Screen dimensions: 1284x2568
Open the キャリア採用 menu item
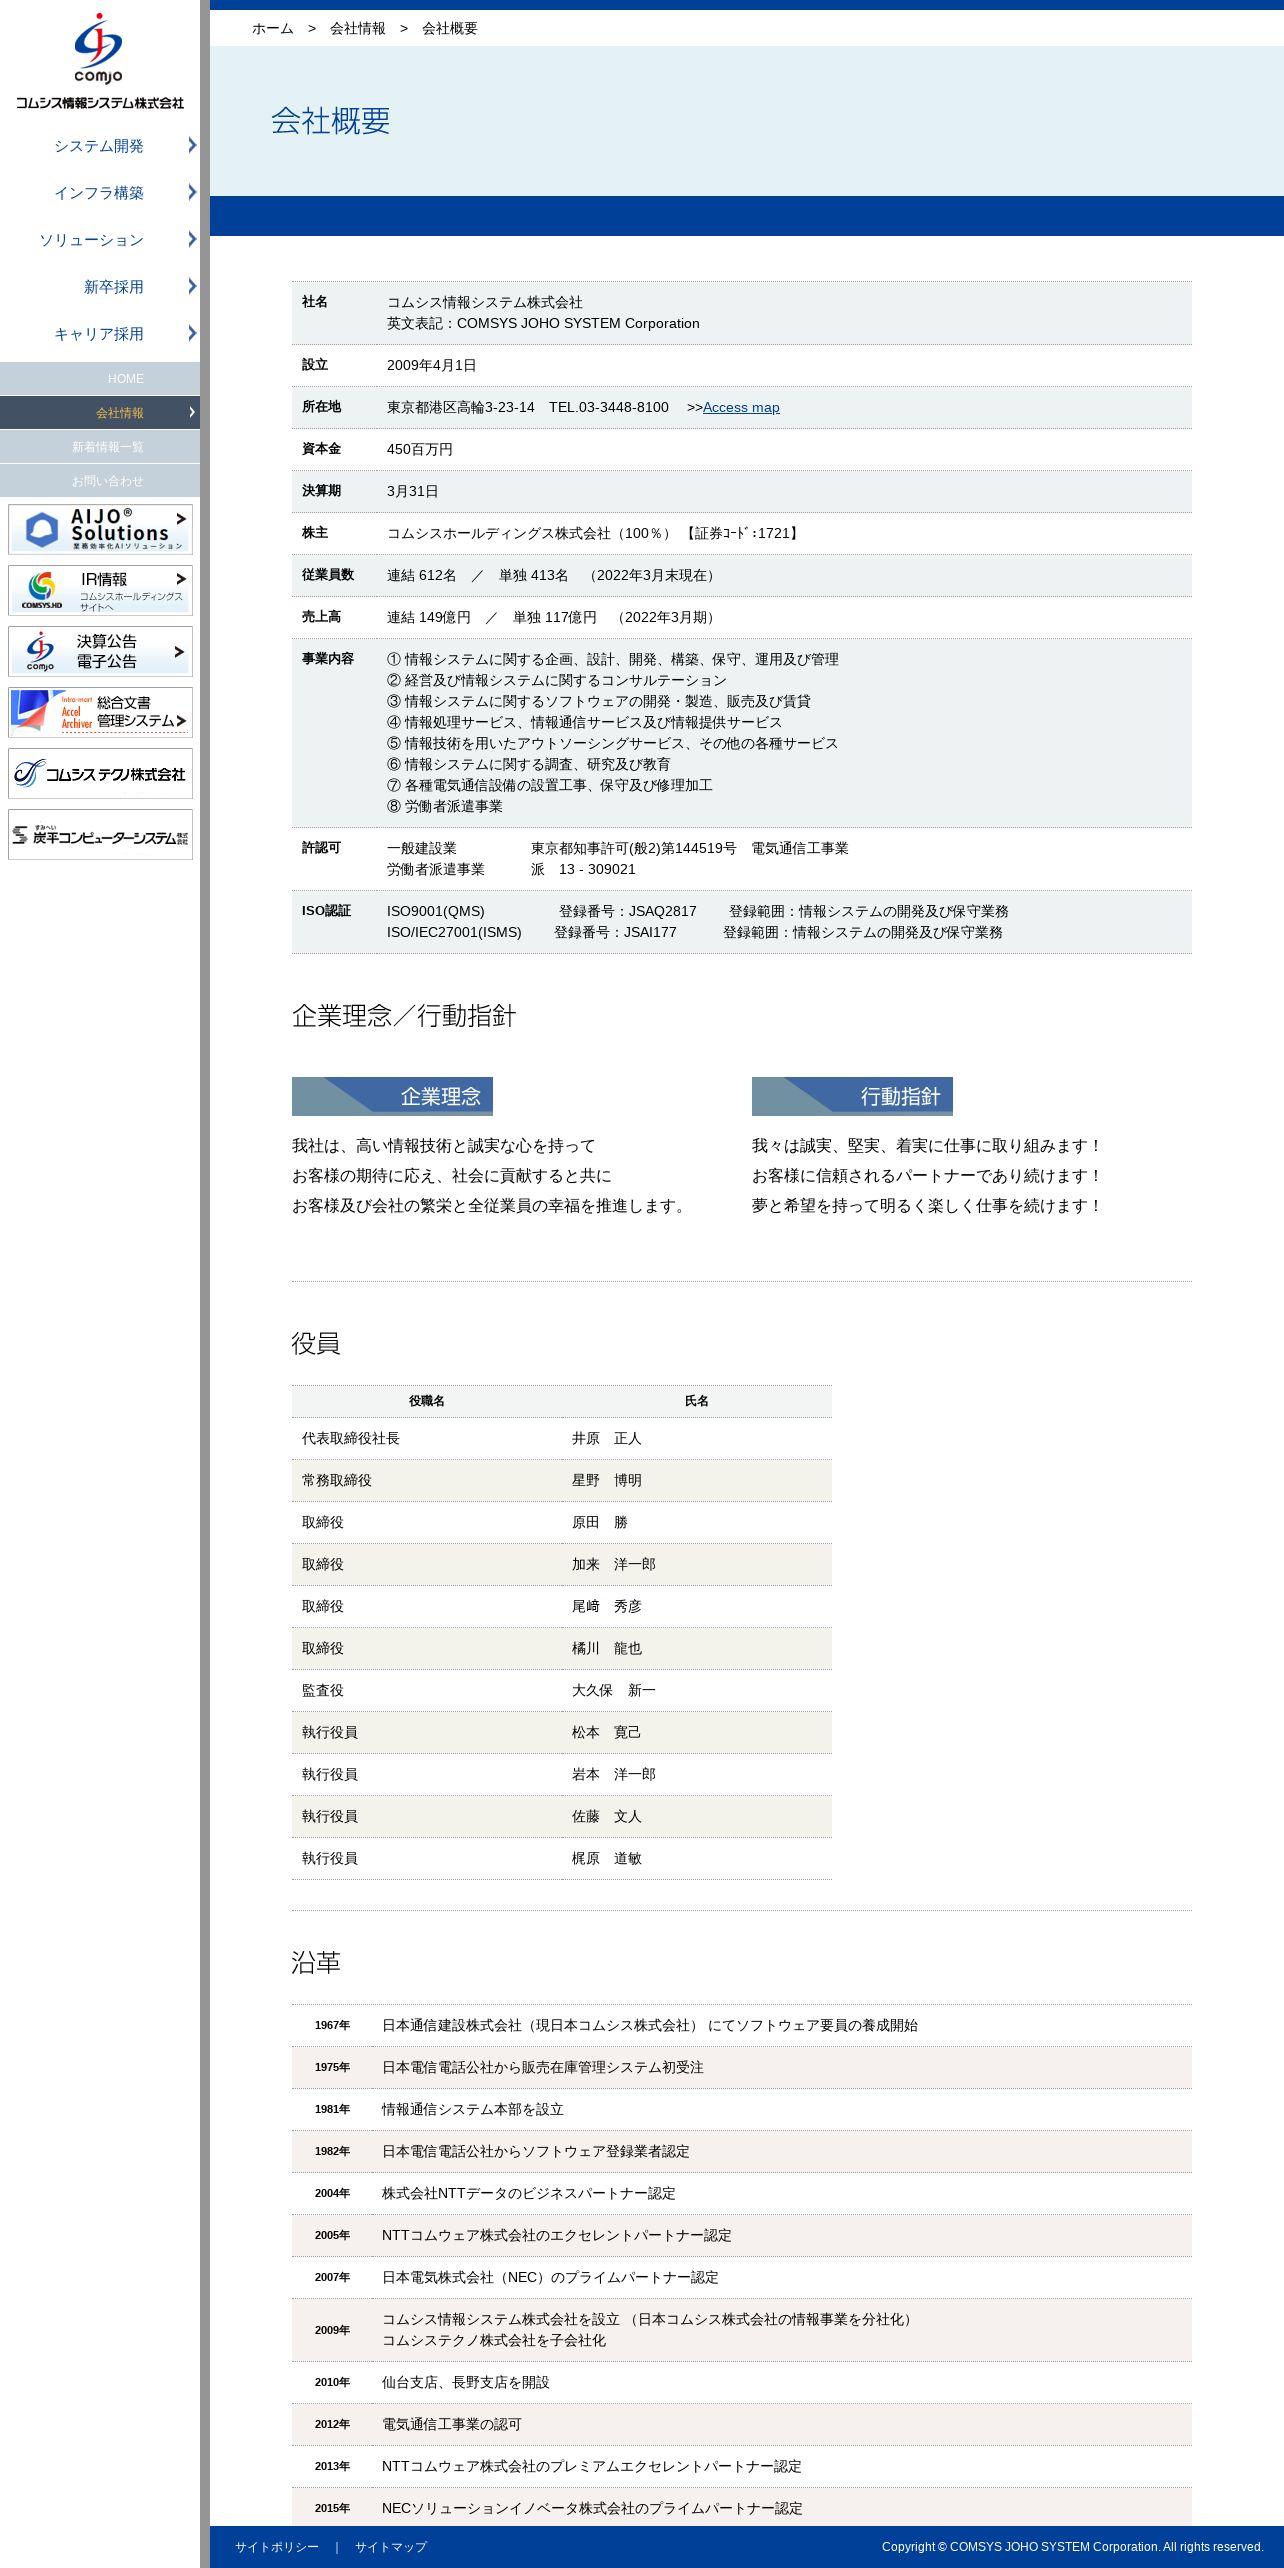[99, 334]
